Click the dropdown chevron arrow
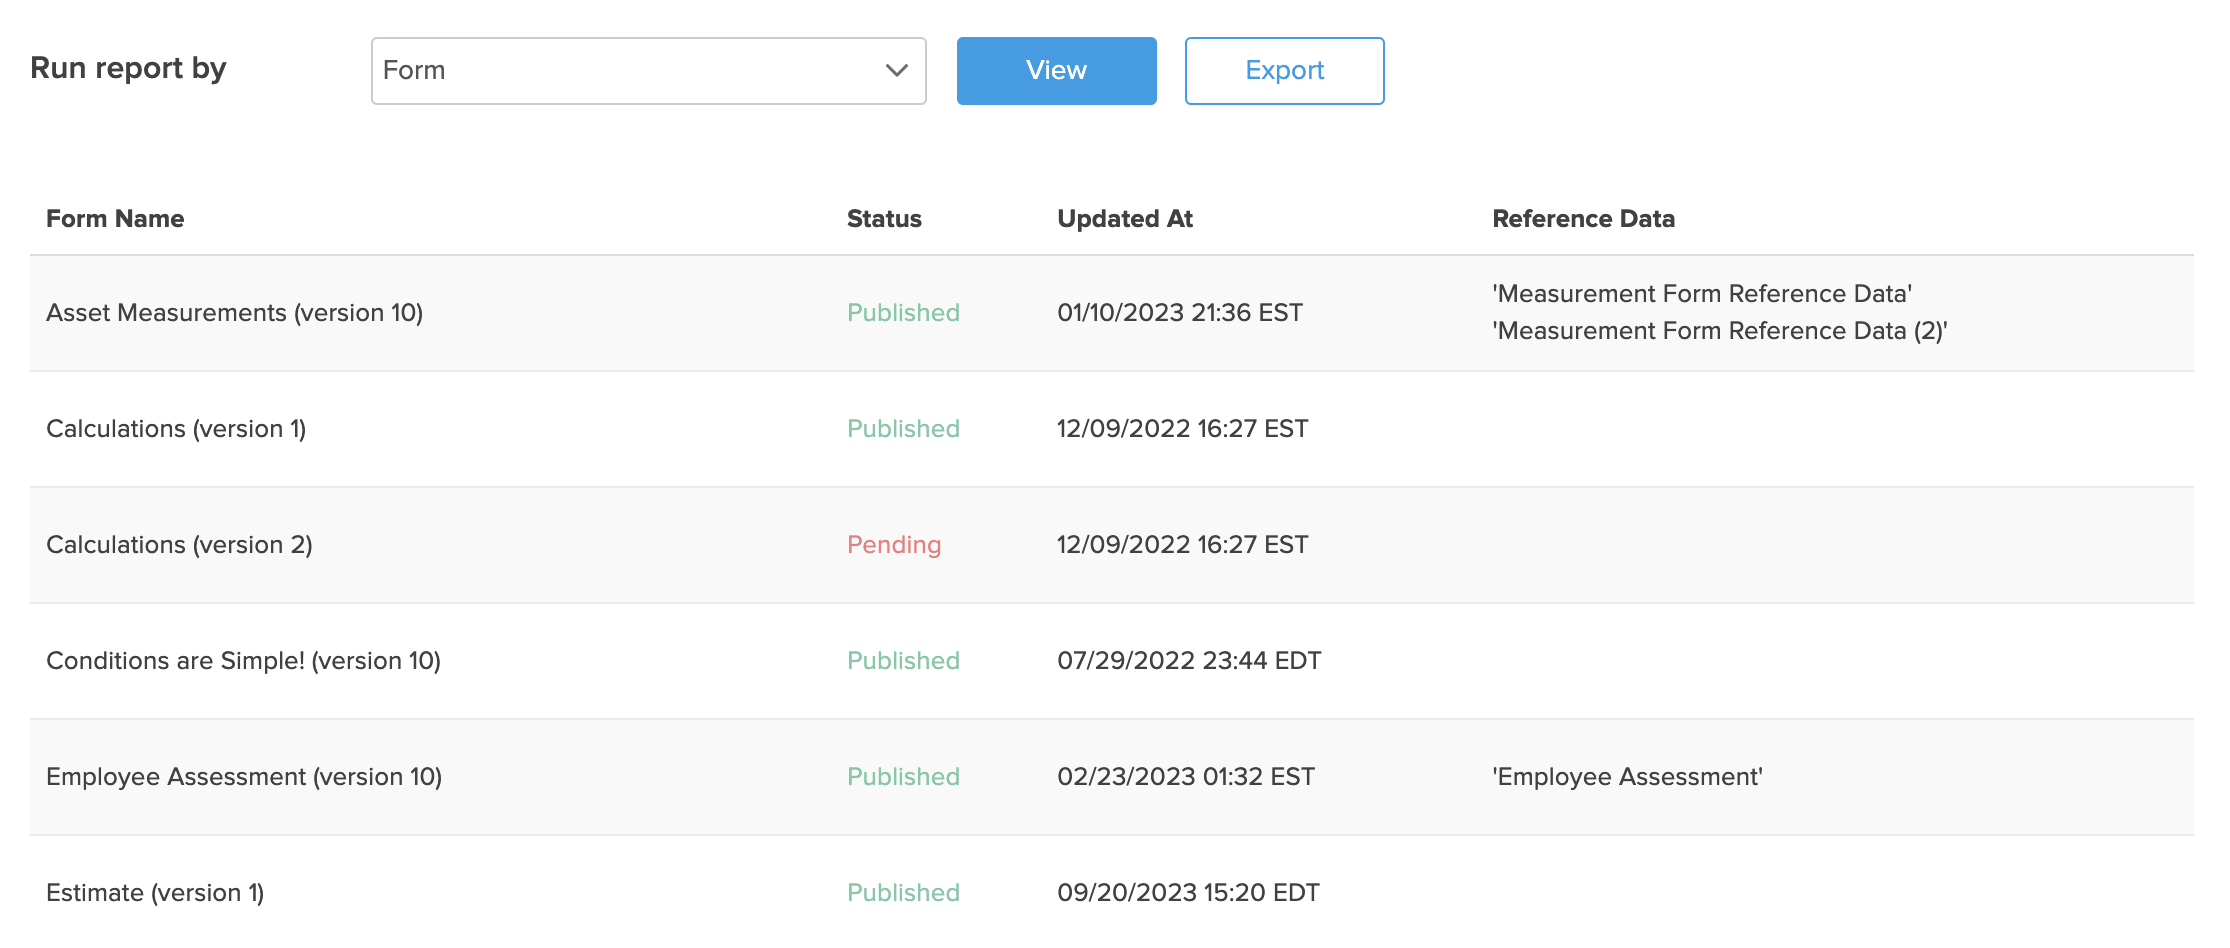2230x948 pixels. tap(896, 71)
